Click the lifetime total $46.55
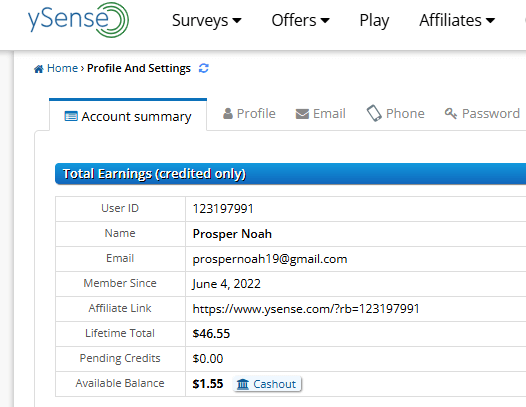 [211, 334]
